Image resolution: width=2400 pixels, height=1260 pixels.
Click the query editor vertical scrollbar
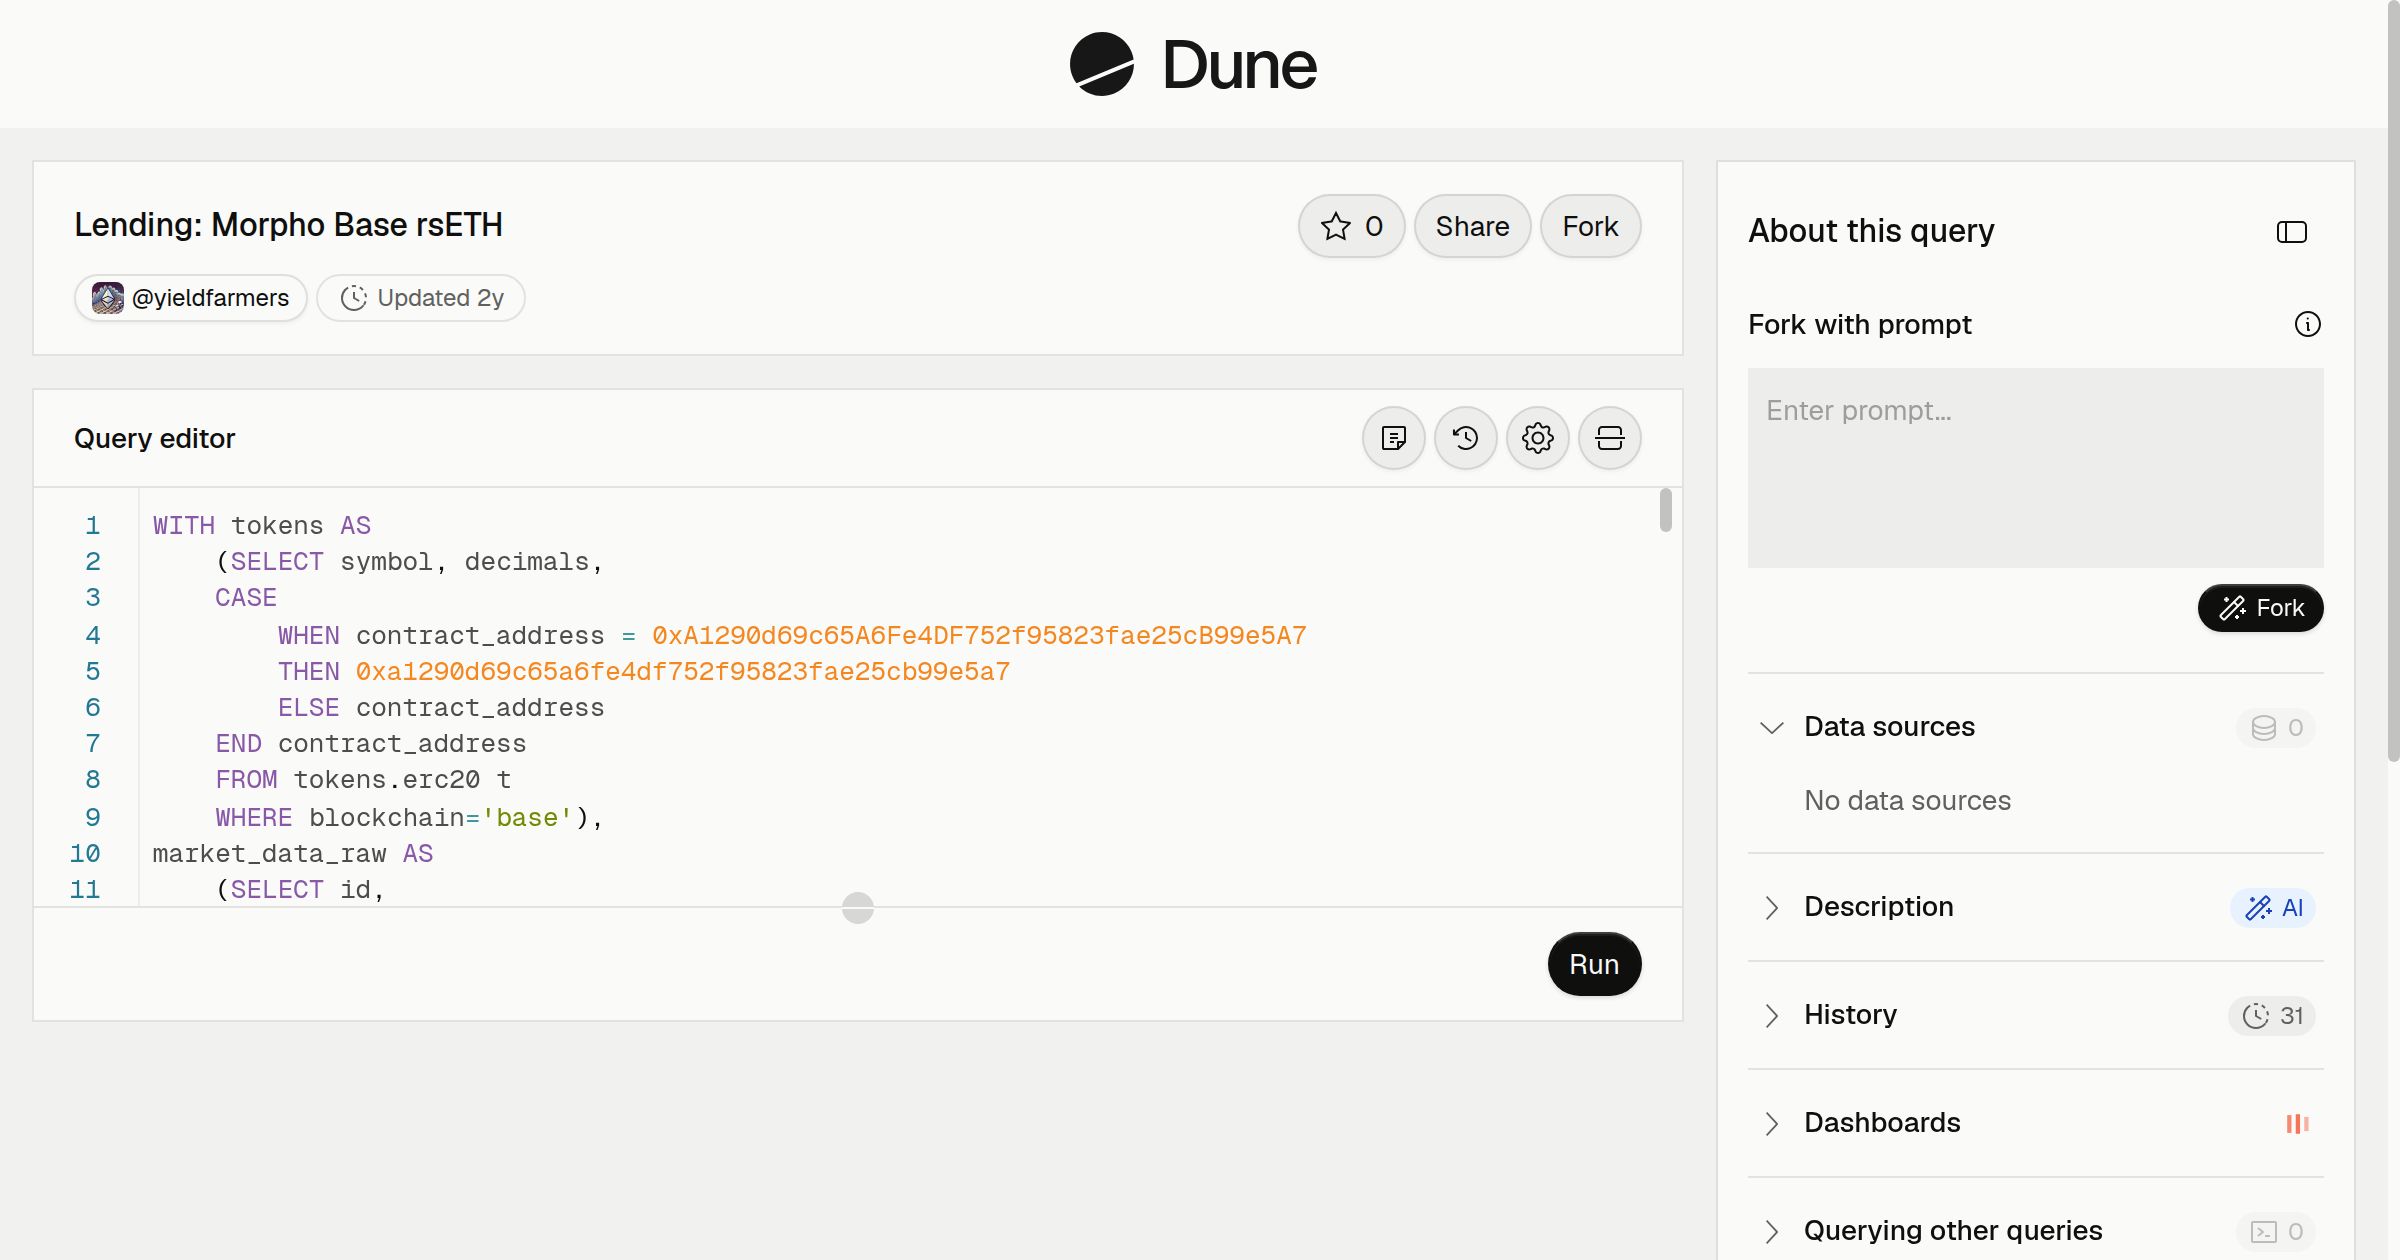[1665, 510]
